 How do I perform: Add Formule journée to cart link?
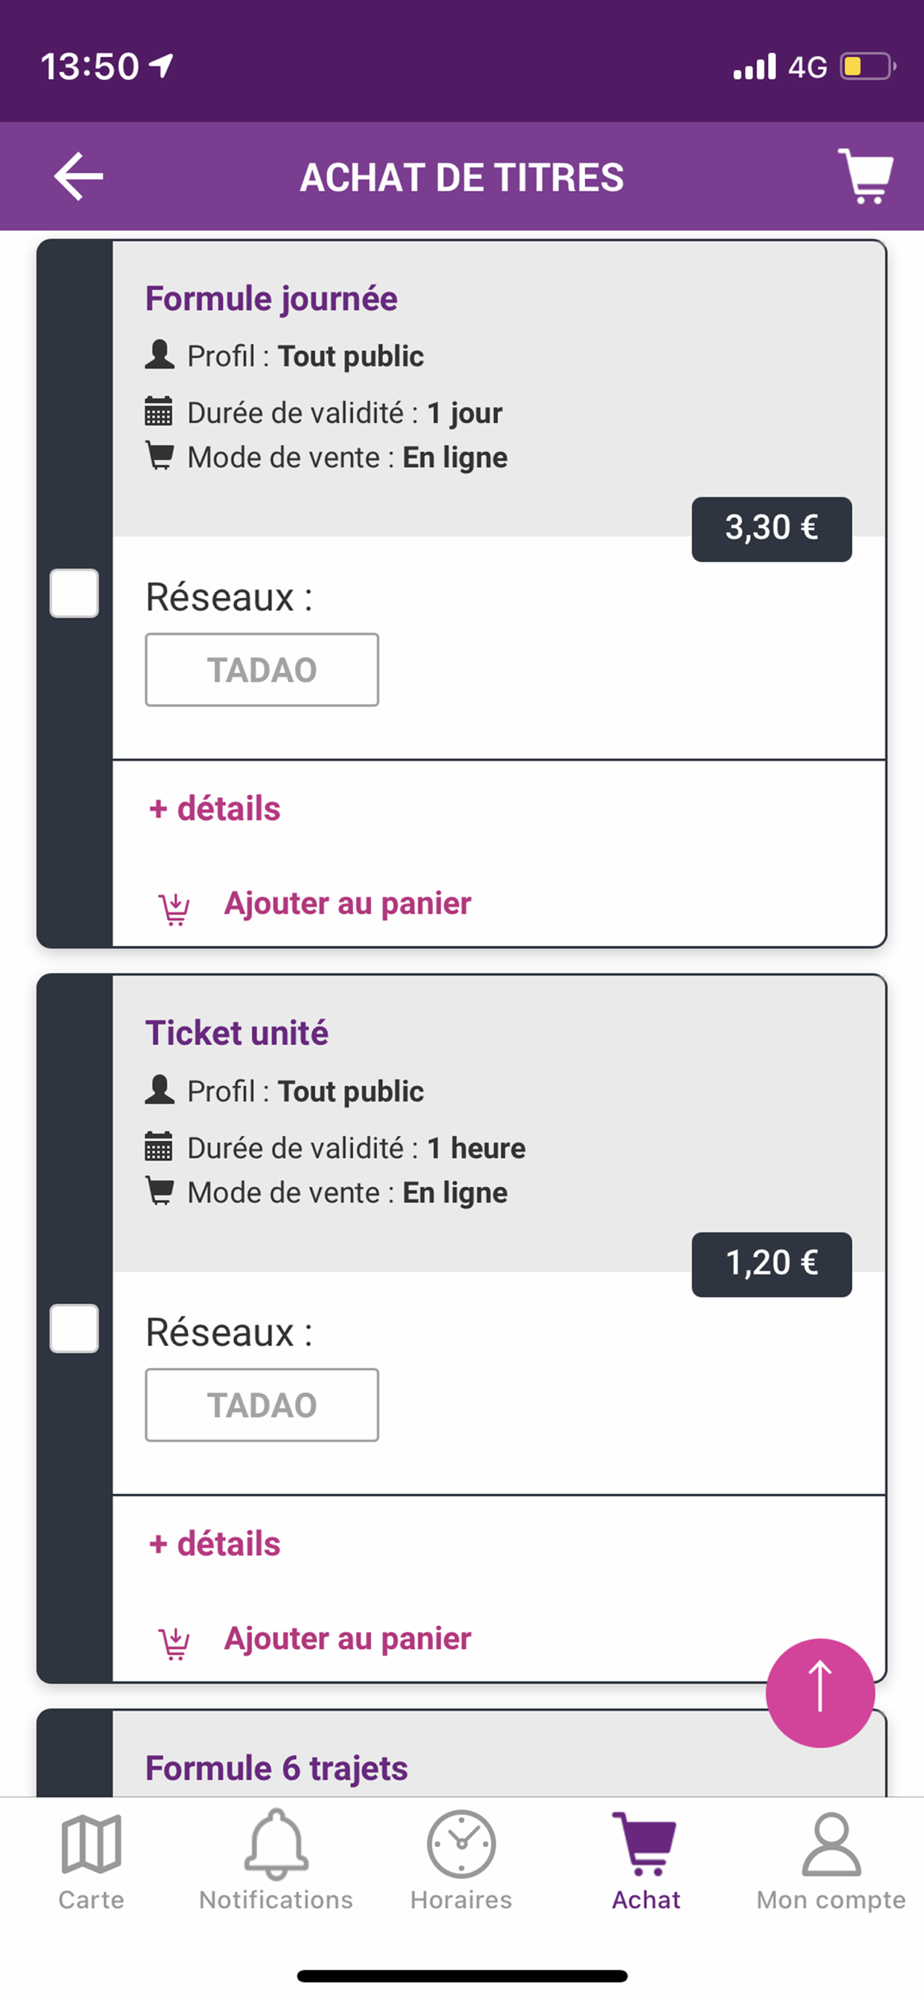[347, 903]
